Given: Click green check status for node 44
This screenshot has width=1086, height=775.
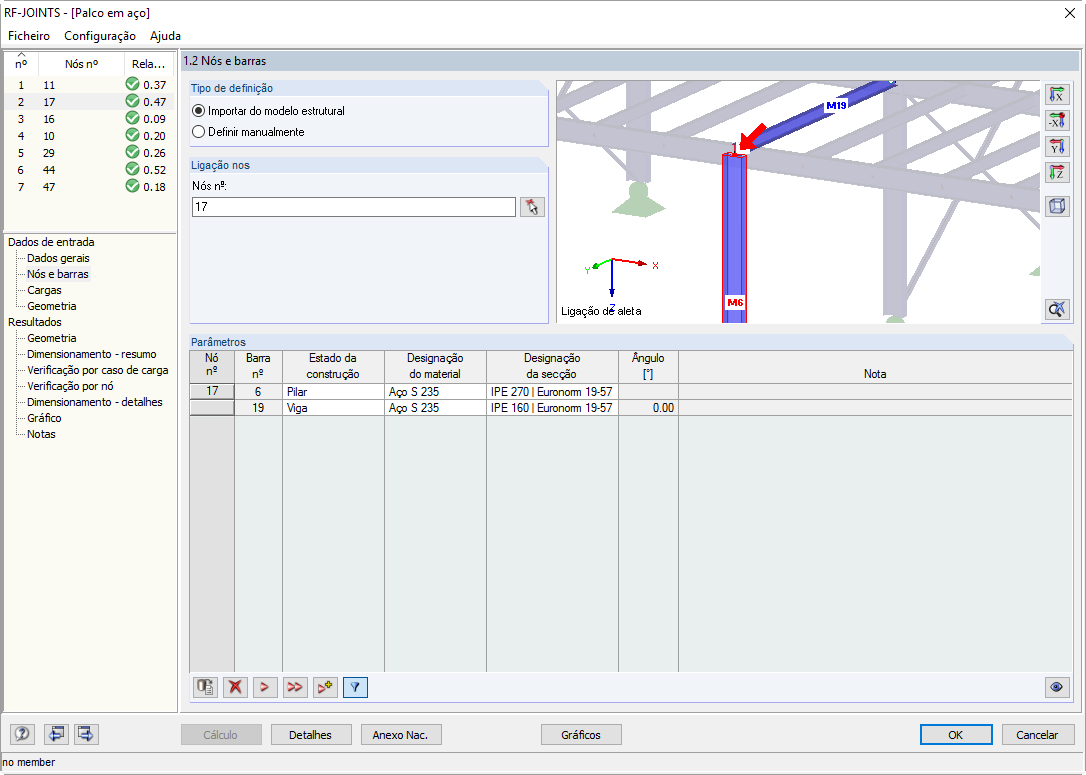Looking at the screenshot, I should 132,170.
